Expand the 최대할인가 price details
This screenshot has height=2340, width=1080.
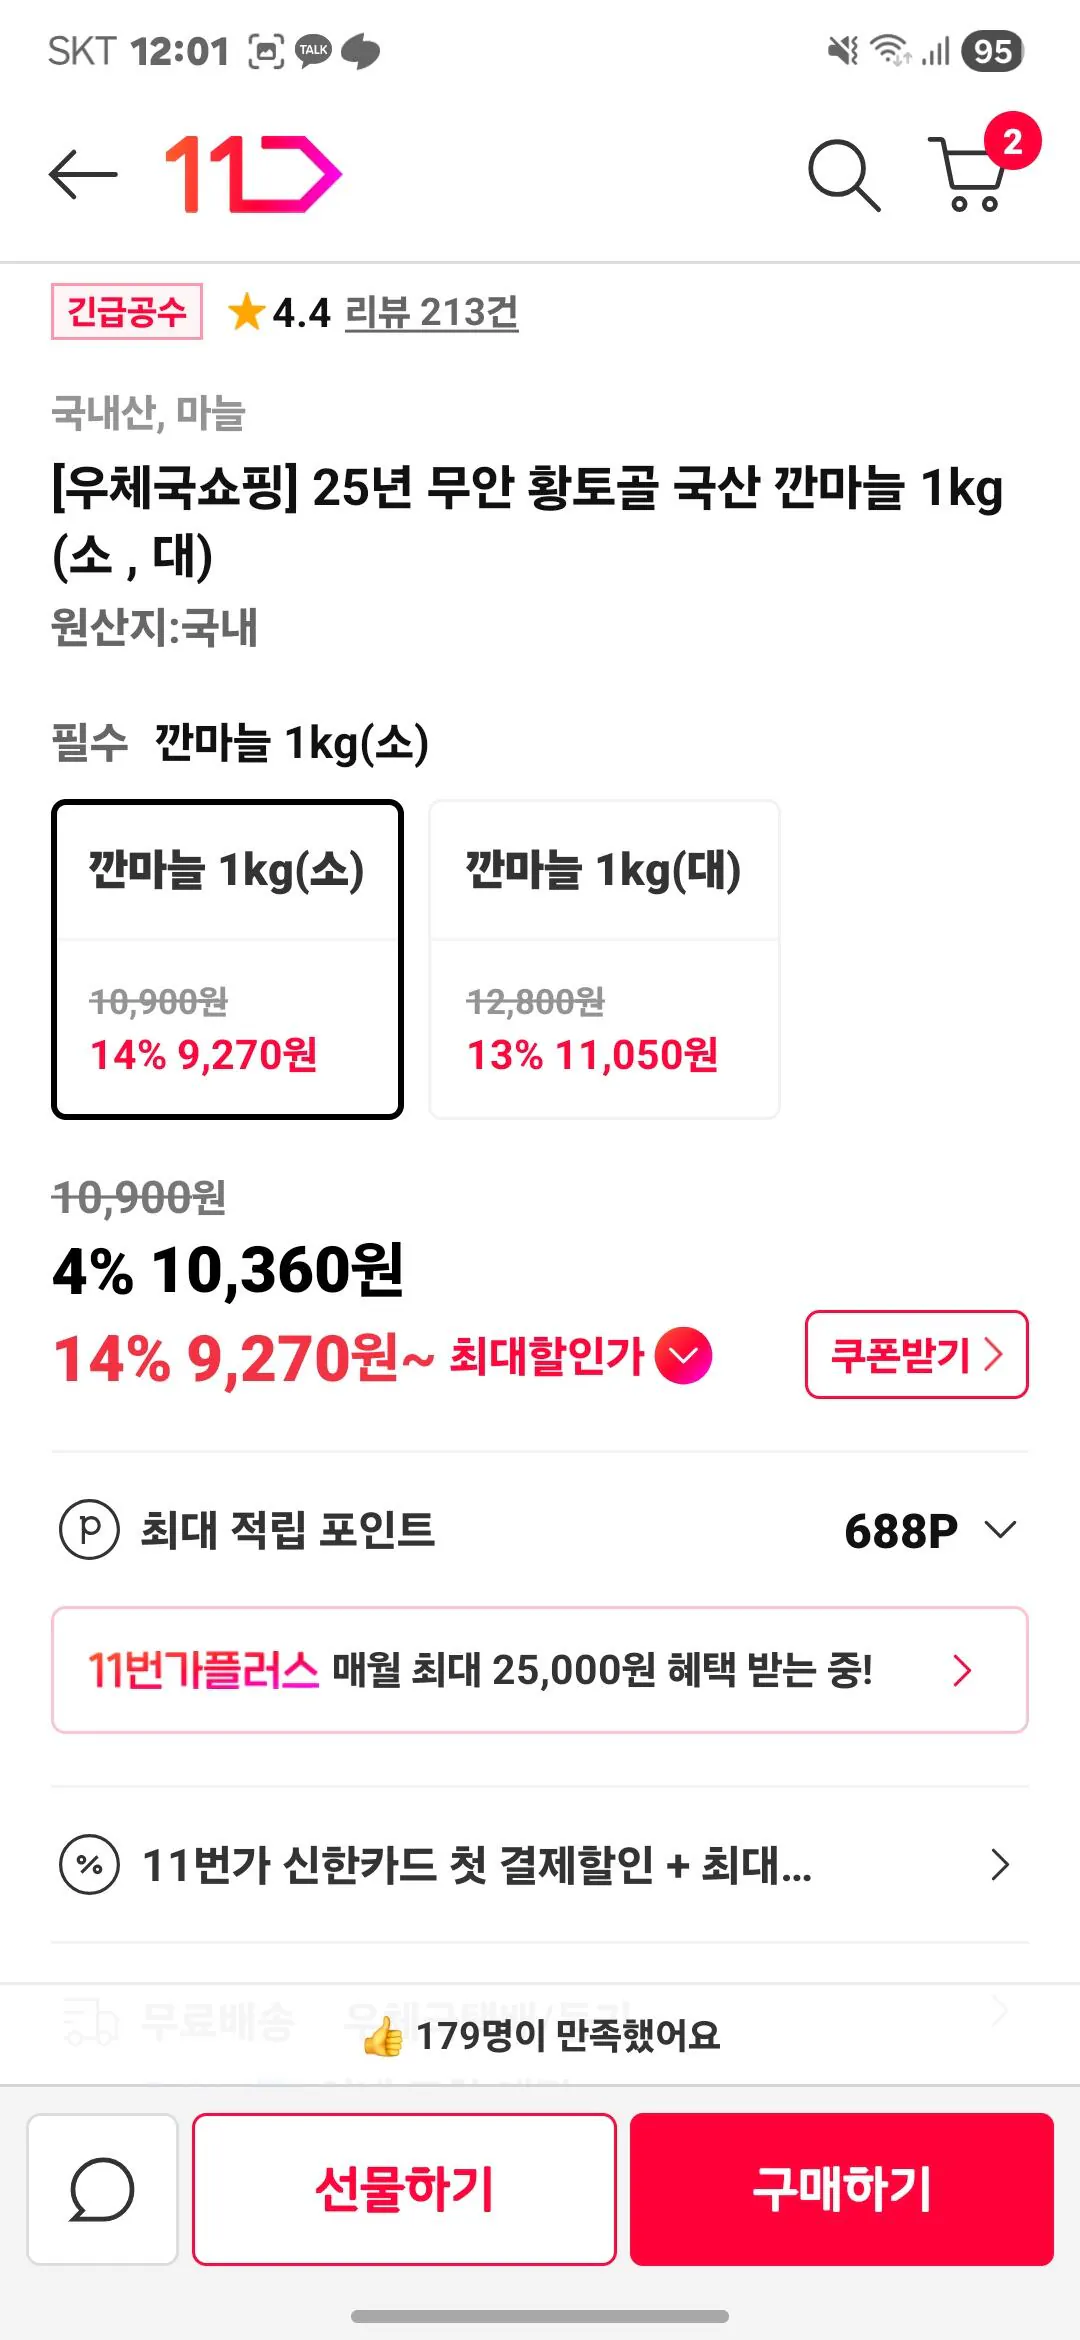684,1356
